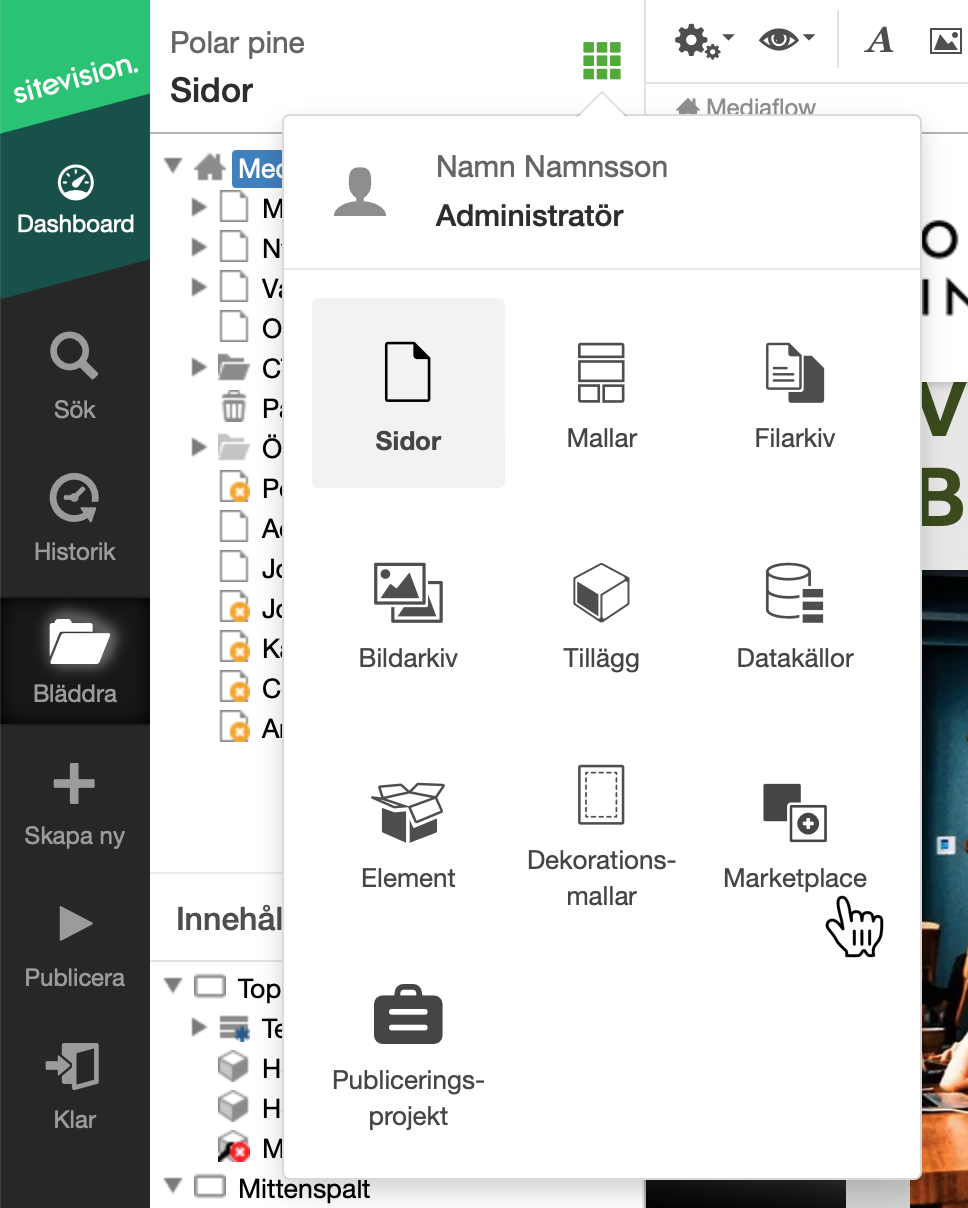Open the Mallar templates view
The width and height of the screenshot is (968, 1208).
602,394
